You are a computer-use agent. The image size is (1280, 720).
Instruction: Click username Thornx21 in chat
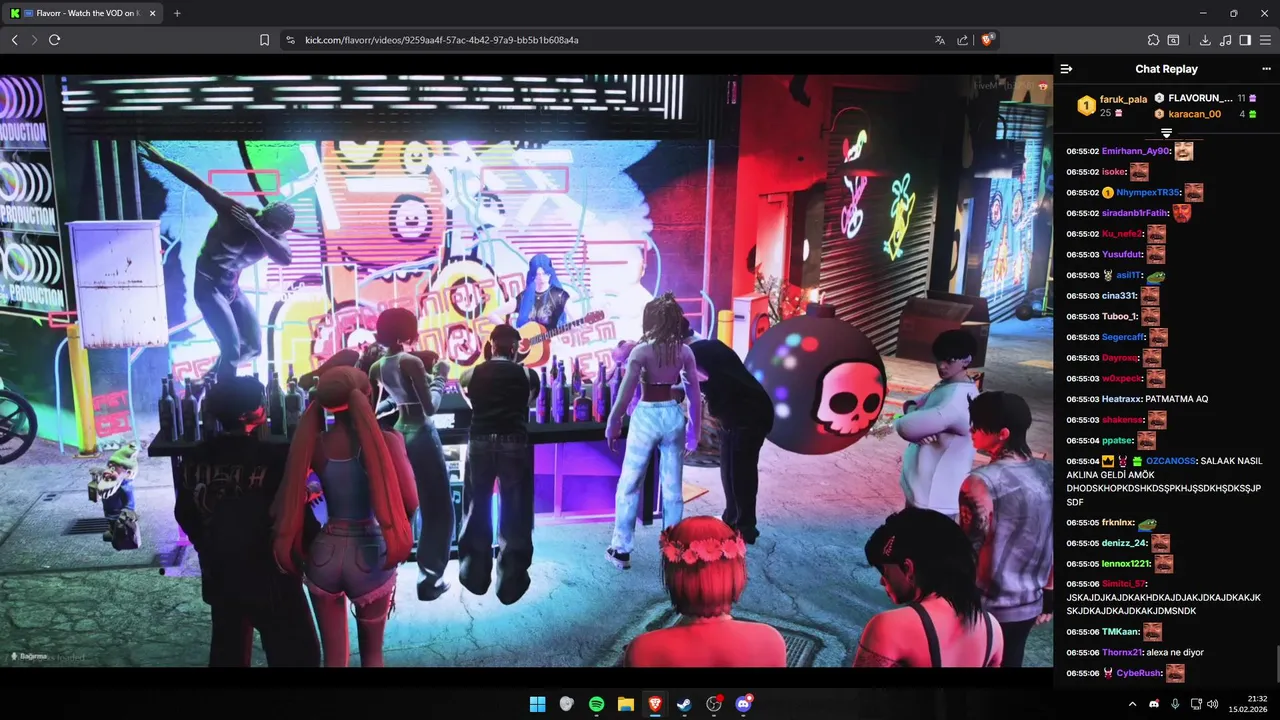pyautogui.click(x=1122, y=652)
